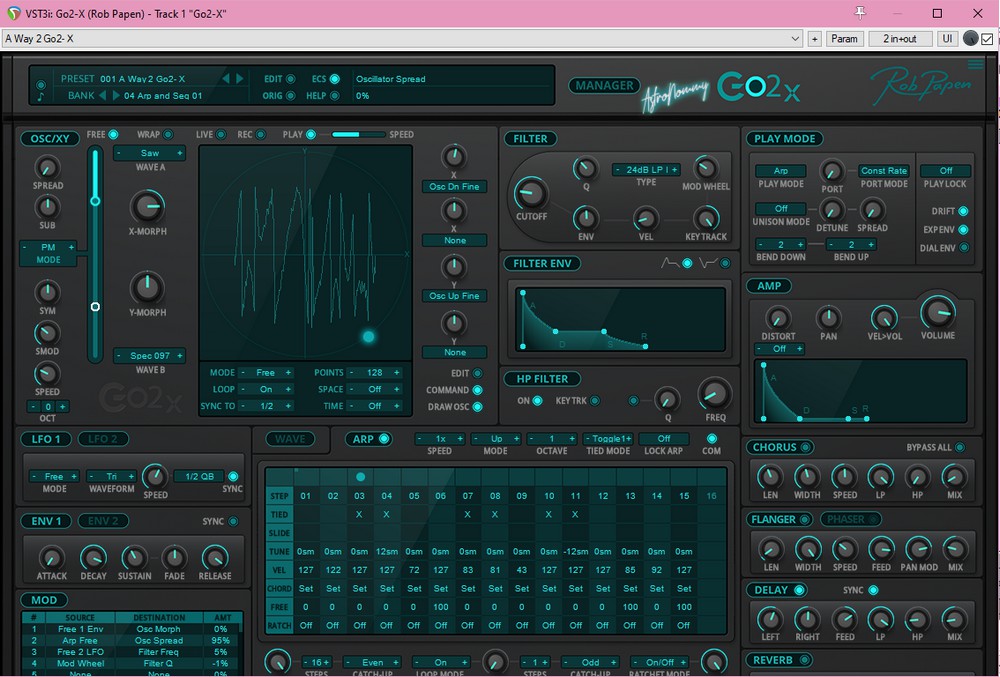The width and height of the screenshot is (1000, 677).
Task: Switch to the LFO 2 tab
Action: pos(103,439)
